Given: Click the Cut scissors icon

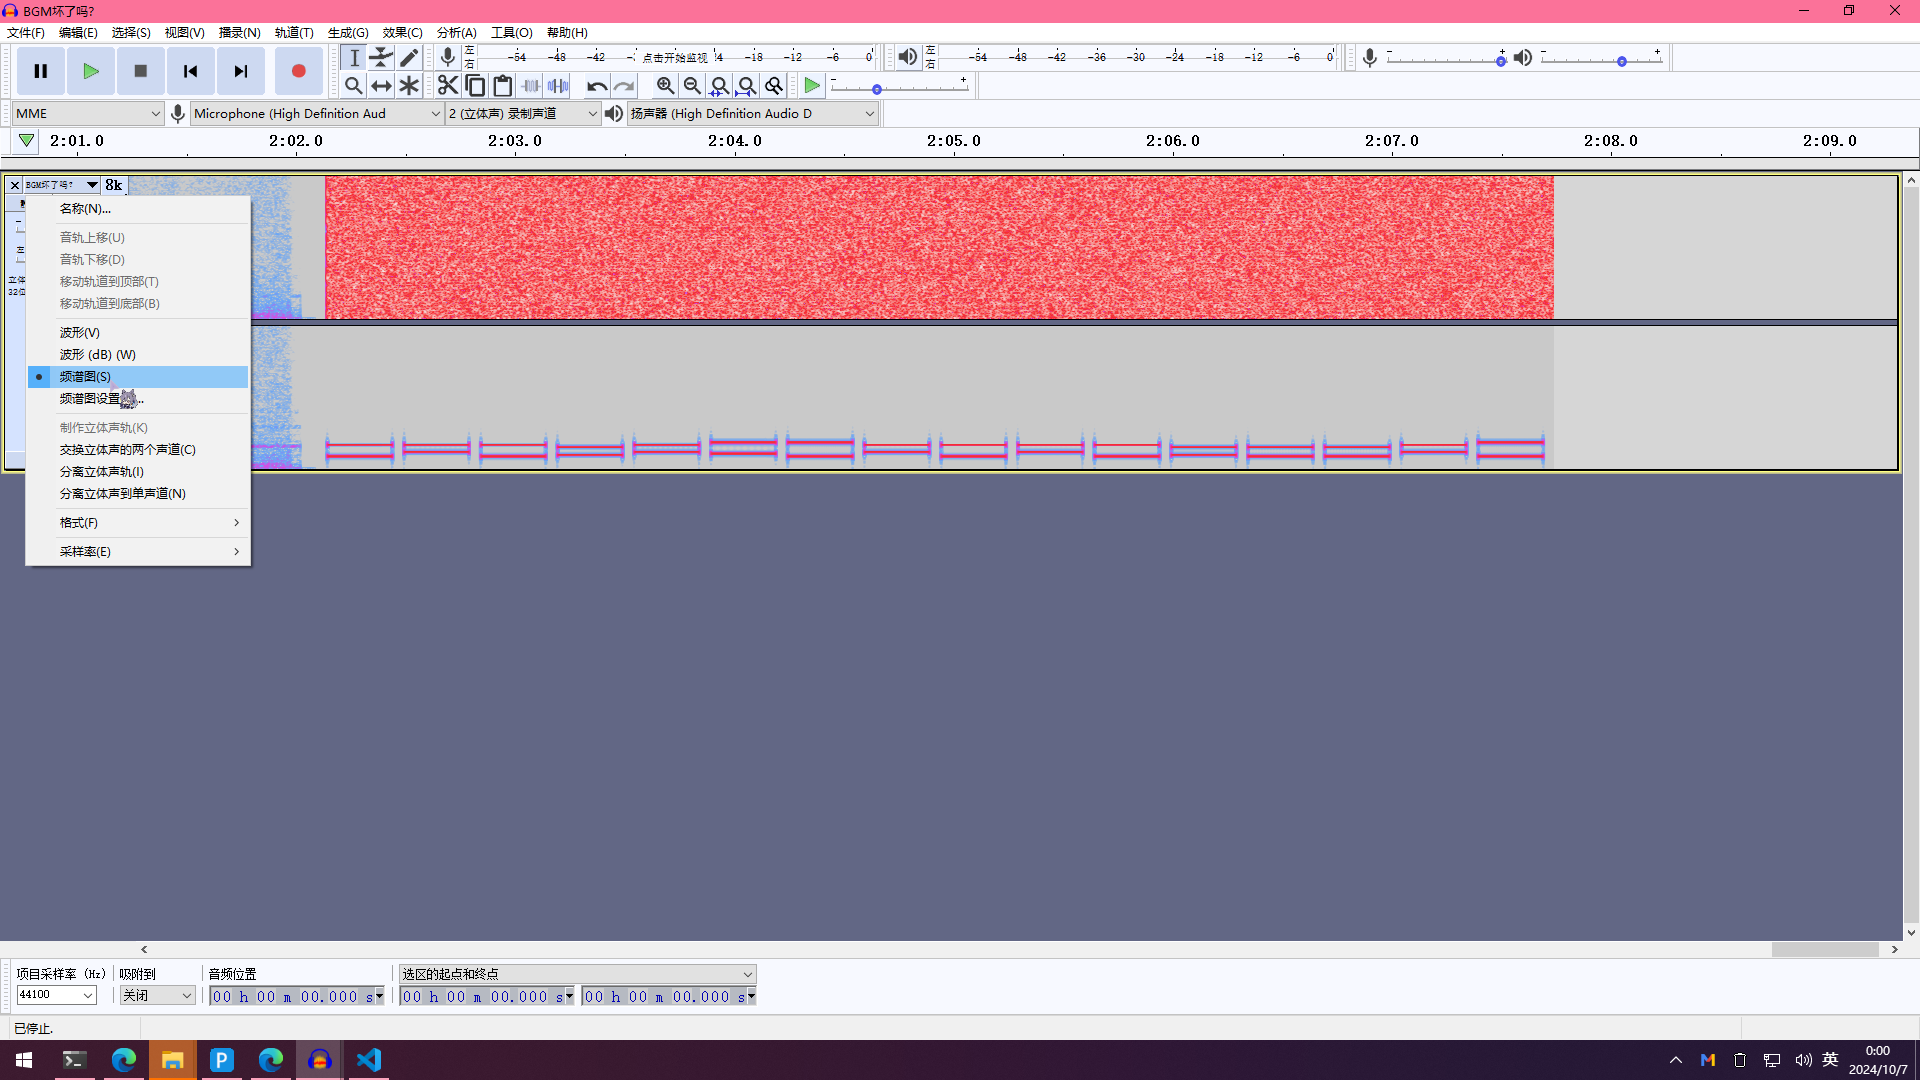Looking at the screenshot, I should pyautogui.click(x=447, y=86).
